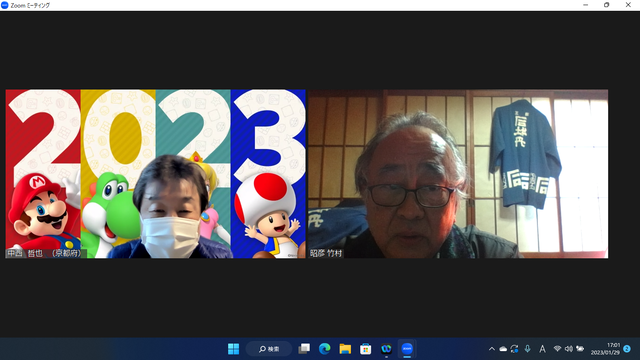Select the Zoom icon on the taskbar

[x=407, y=349]
